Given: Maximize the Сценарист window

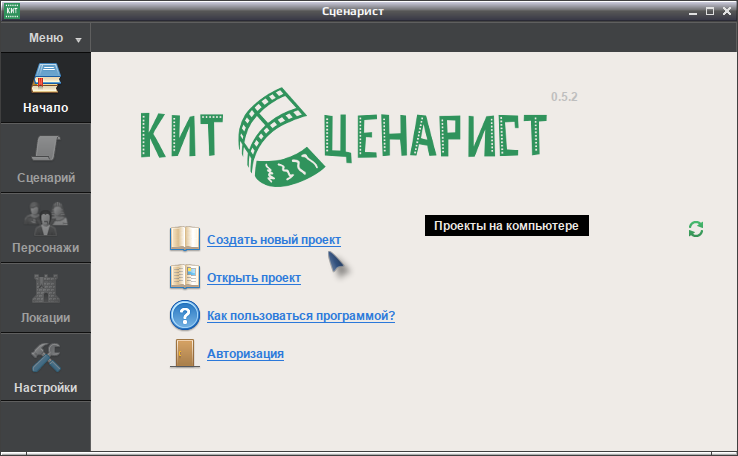Looking at the screenshot, I should click(x=710, y=11).
